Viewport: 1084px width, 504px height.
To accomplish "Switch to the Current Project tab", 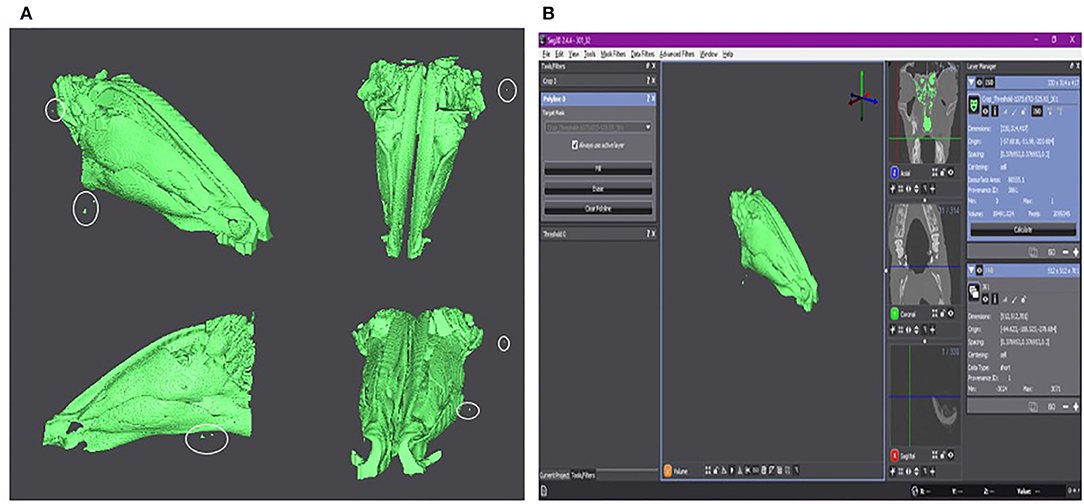I will click(554, 476).
